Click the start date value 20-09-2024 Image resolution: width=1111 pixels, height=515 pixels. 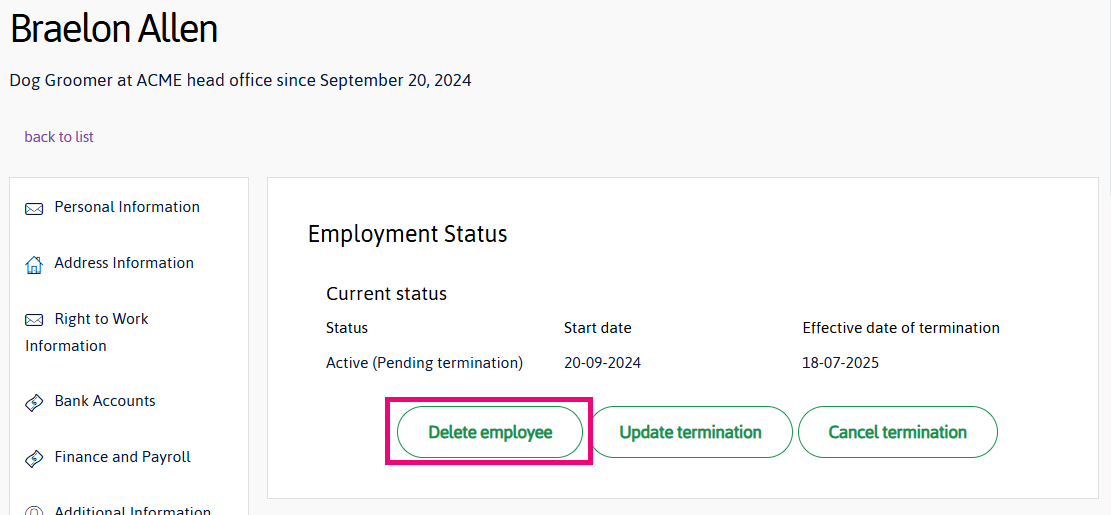point(602,363)
